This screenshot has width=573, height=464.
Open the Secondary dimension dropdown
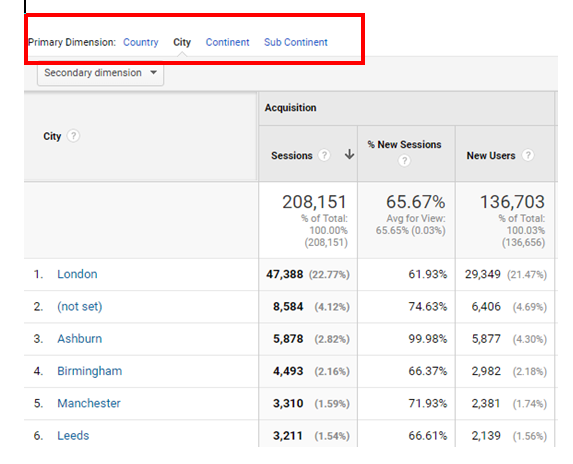tap(100, 73)
